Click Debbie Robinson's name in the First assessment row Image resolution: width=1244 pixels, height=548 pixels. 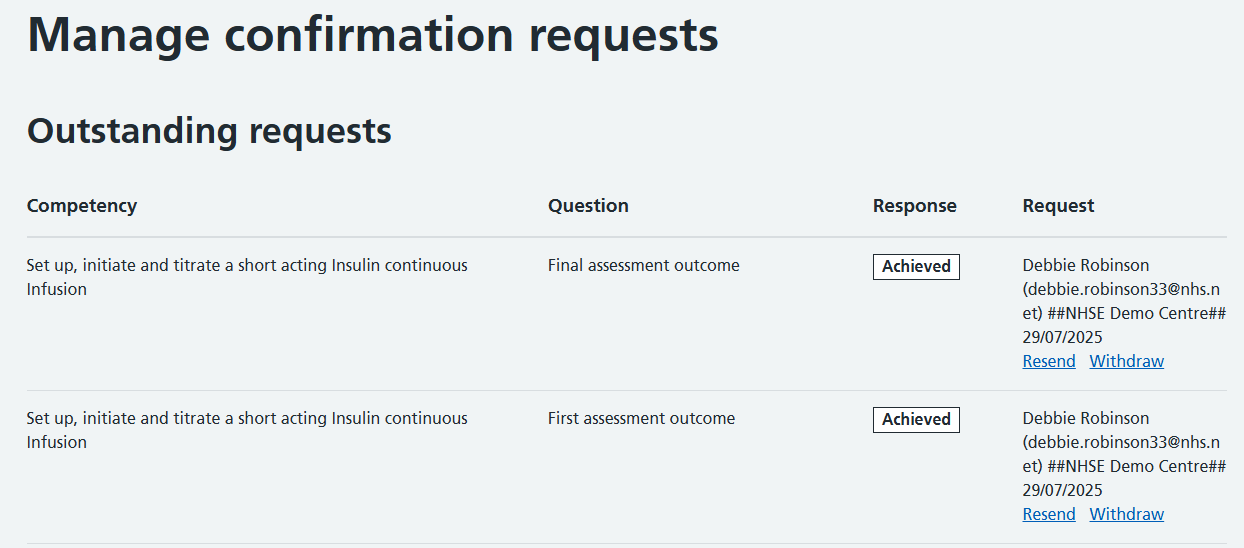click(x=1085, y=418)
